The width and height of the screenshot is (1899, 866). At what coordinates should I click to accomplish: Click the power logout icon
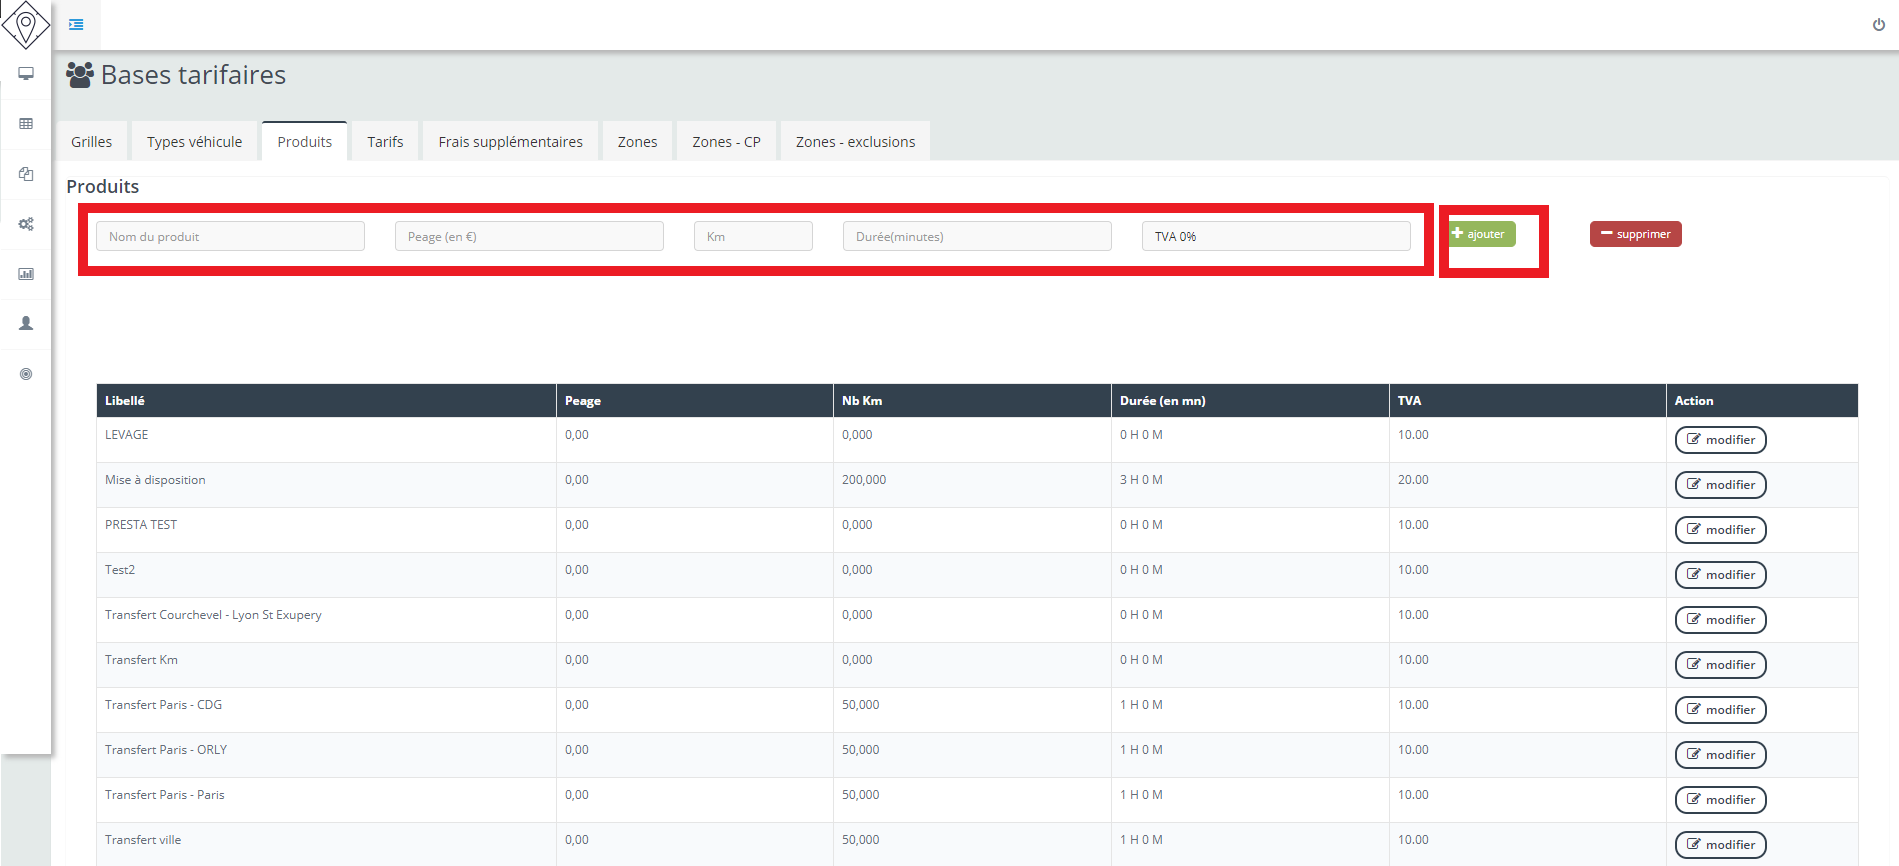[x=1878, y=25]
